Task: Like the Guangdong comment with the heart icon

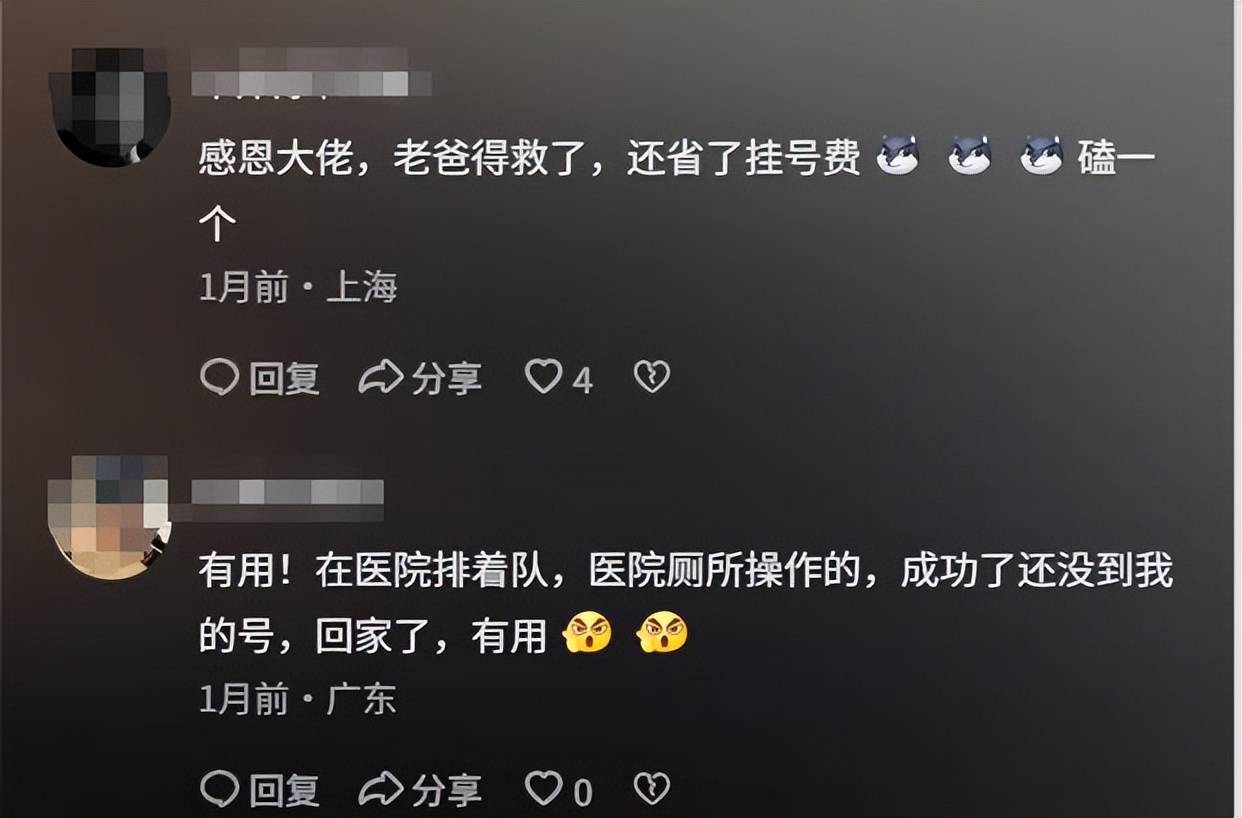Action: coord(544,789)
